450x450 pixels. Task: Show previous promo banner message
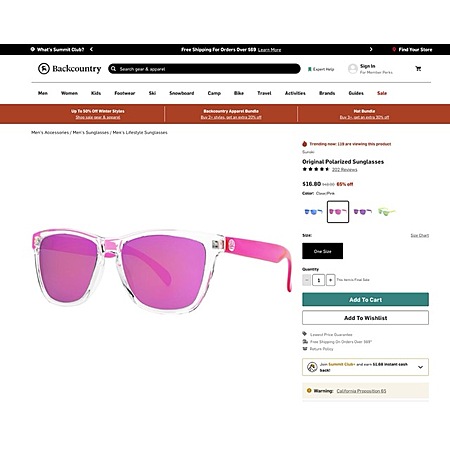tap(91, 49)
